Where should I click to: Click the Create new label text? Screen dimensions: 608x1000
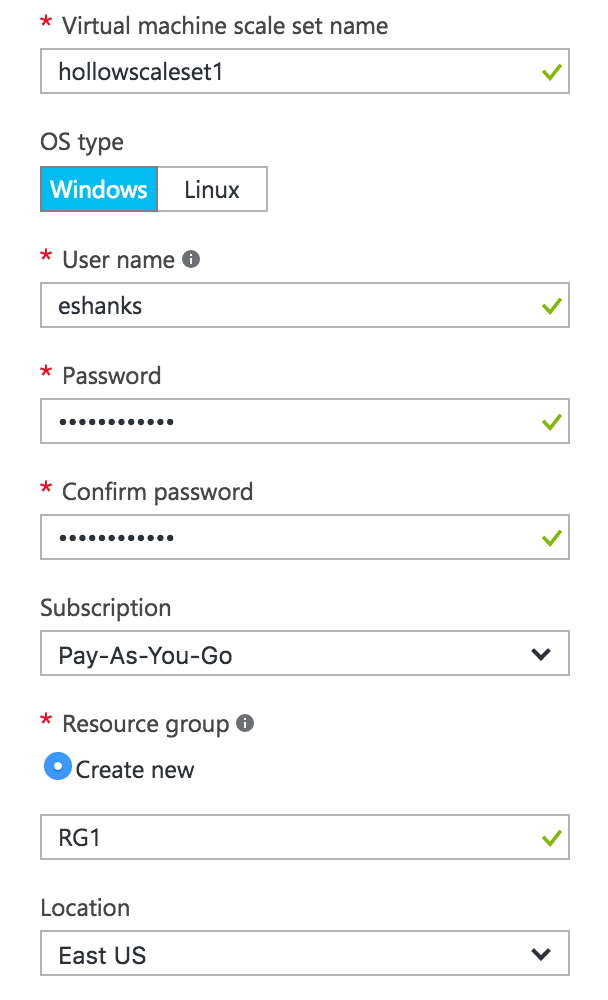135,770
